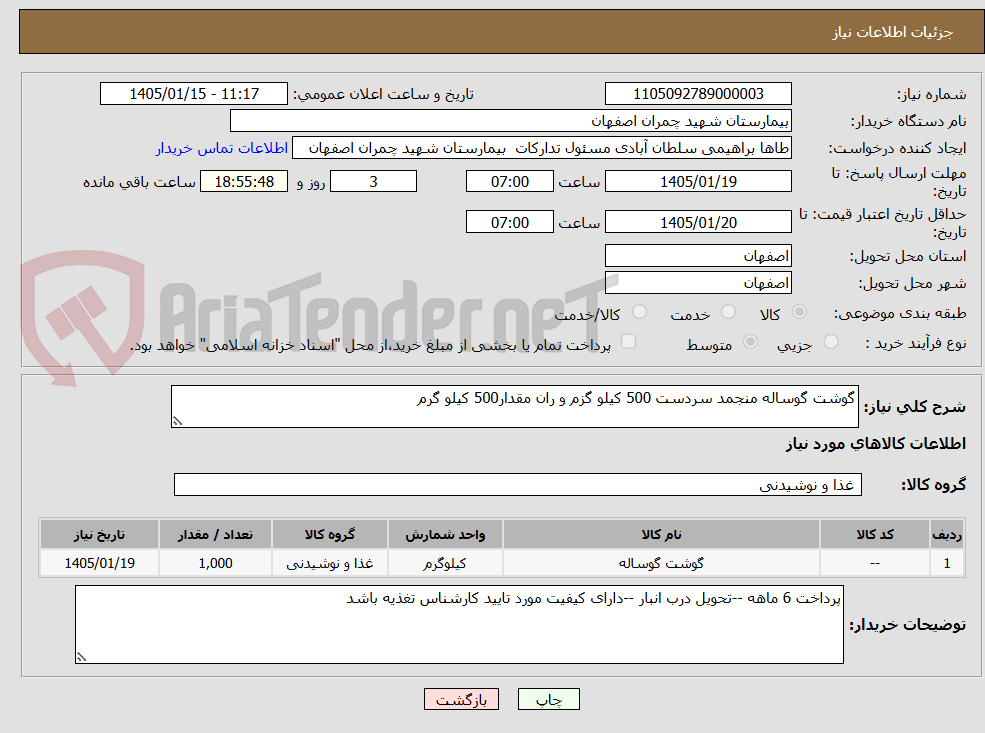Click the تاریخ نیاز column header
The width and height of the screenshot is (985, 733).
pos(99,535)
